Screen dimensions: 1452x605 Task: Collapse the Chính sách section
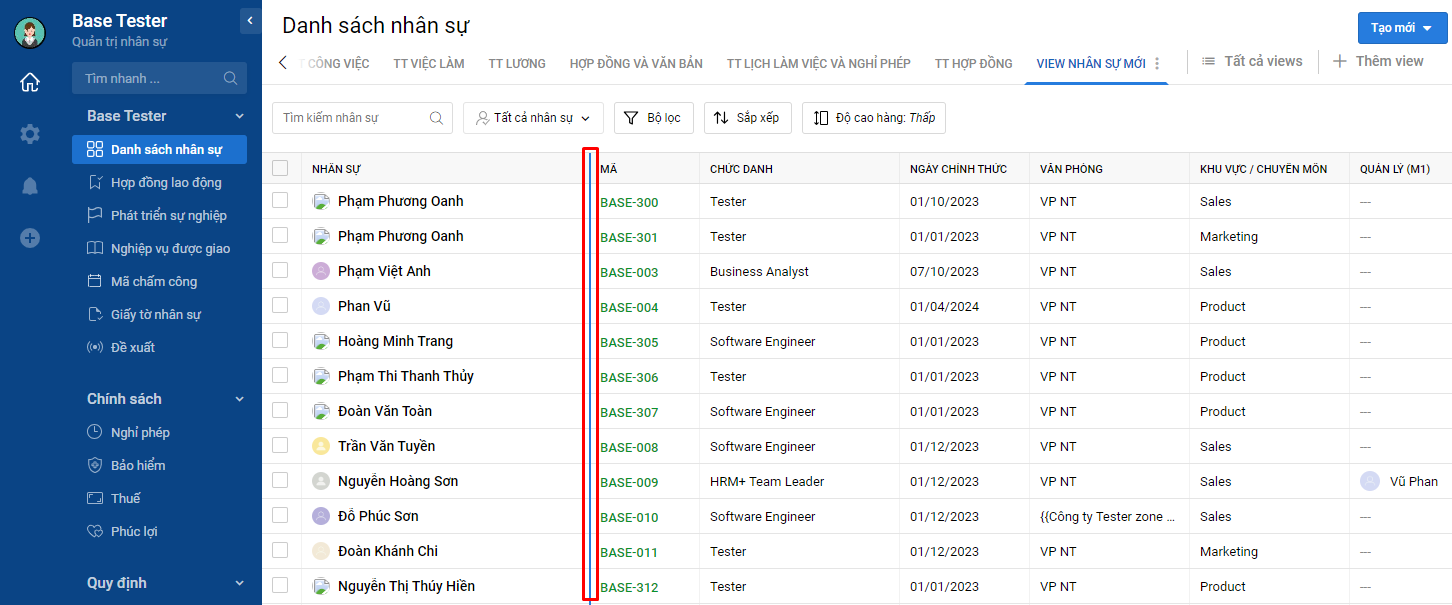coord(239,399)
